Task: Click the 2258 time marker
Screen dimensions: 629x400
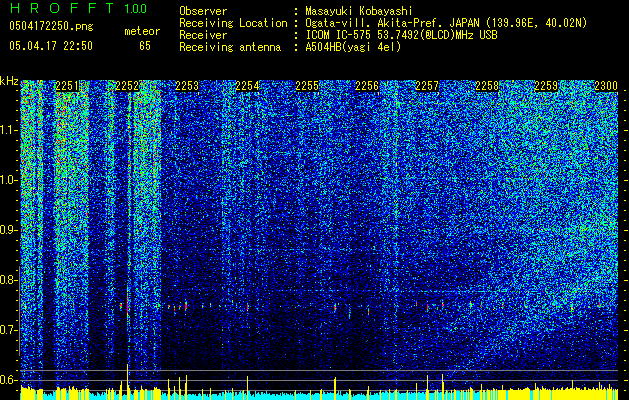Action: coord(487,86)
